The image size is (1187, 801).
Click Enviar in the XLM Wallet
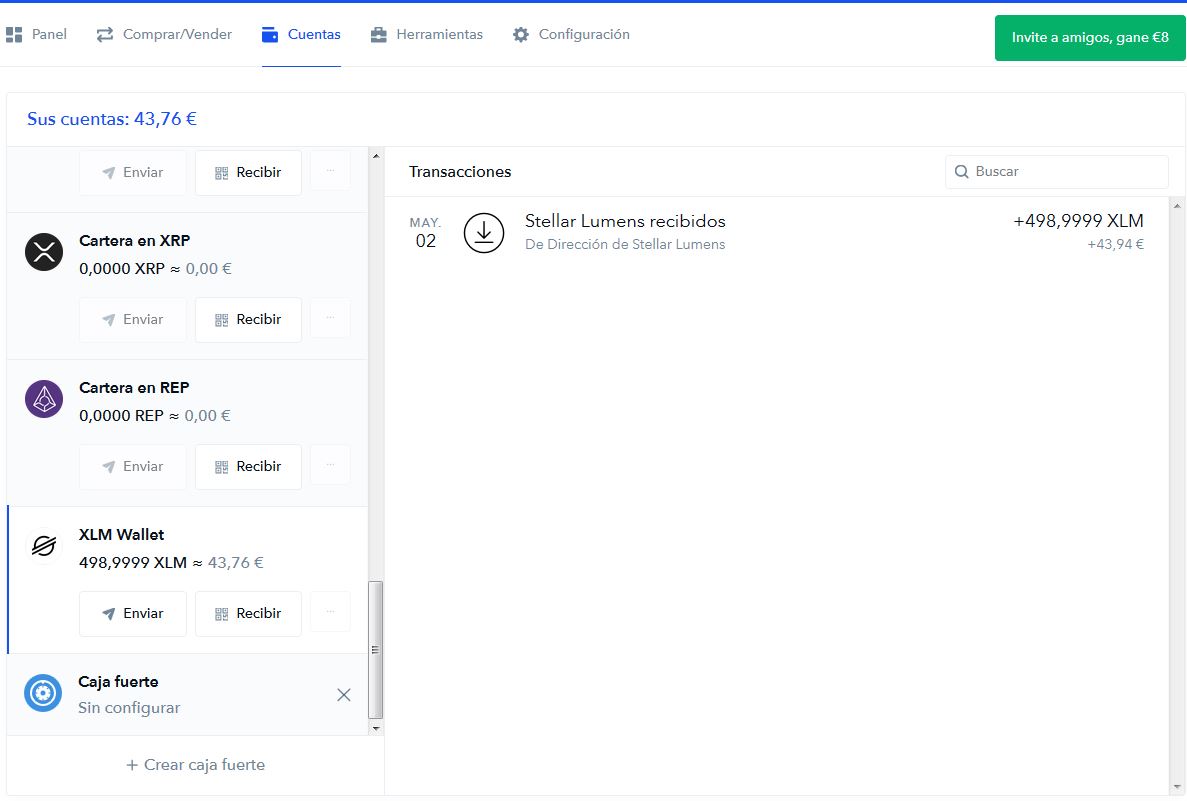[132, 613]
